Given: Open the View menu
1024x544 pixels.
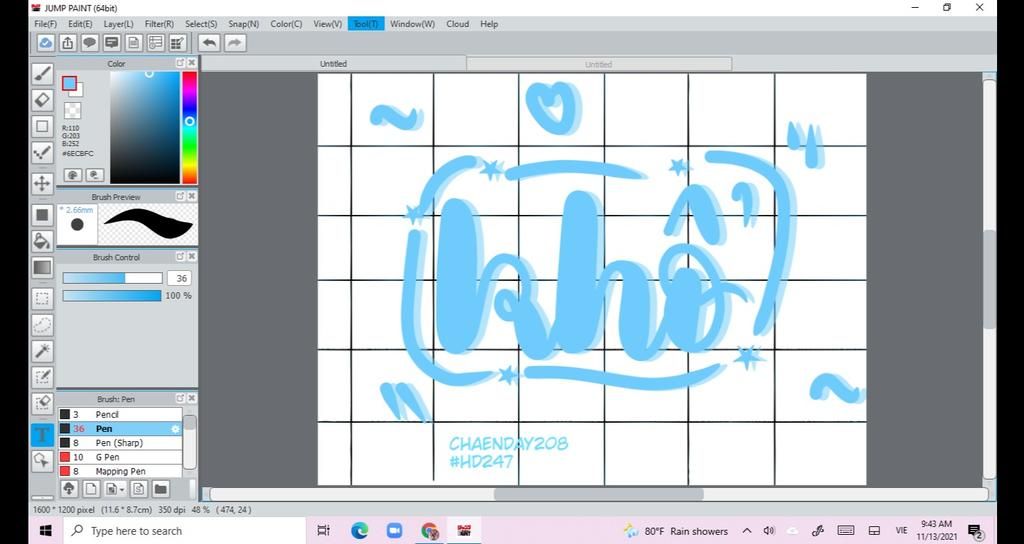Looking at the screenshot, I should click(327, 24).
